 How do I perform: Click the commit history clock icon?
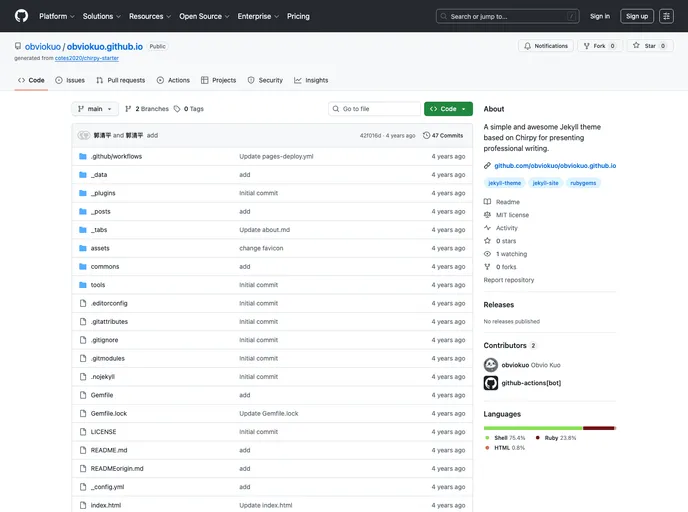pos(427,135)
